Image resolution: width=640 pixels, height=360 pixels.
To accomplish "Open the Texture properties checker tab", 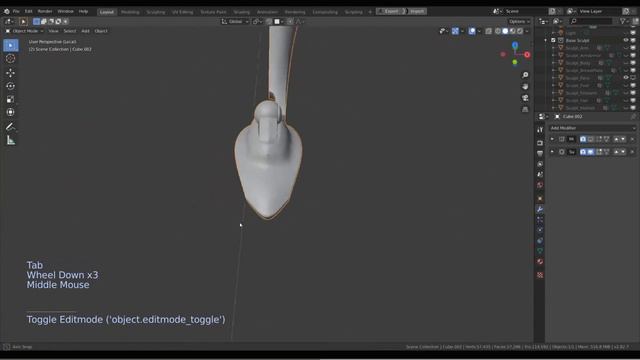I will coord(540,275).
